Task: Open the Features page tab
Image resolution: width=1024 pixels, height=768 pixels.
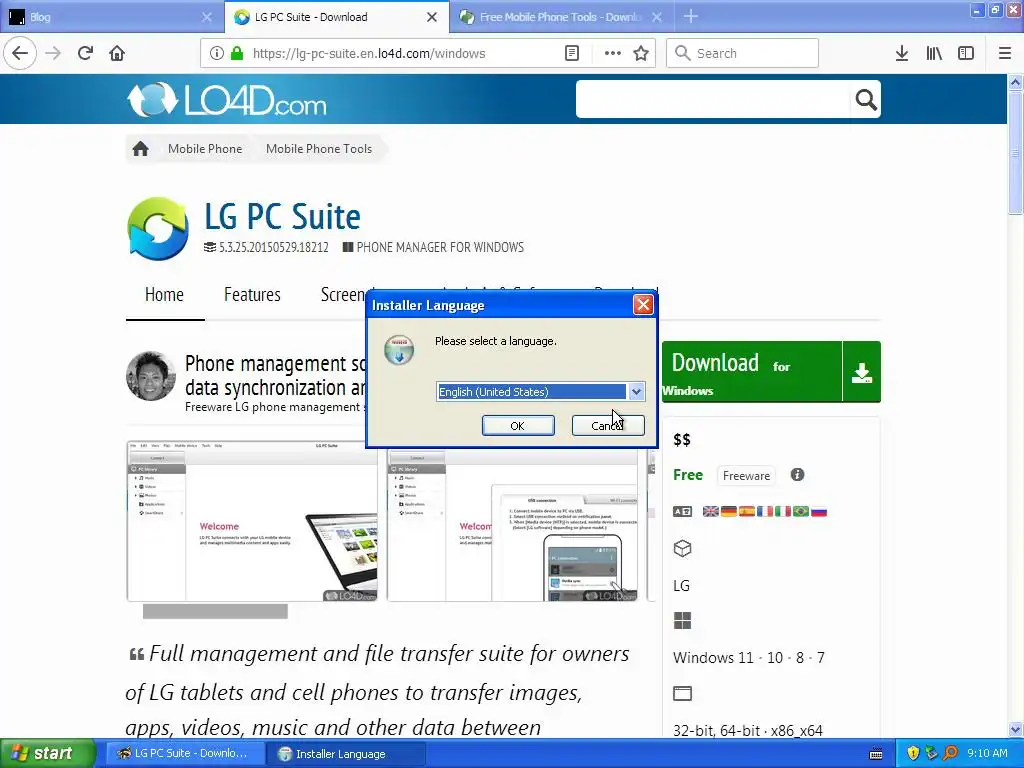Action: pyautogui.click(x=252, y=295)
